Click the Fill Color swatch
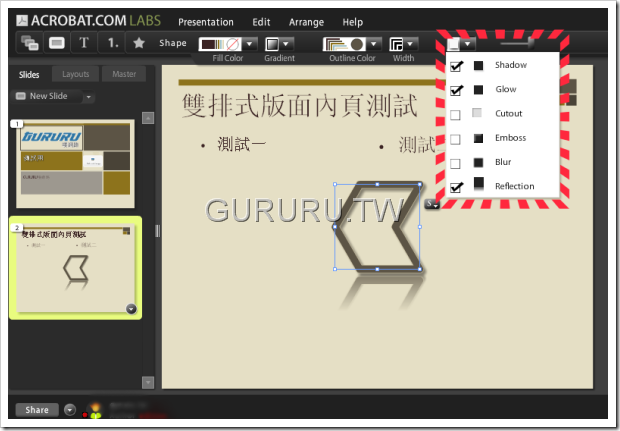 tap(220, 44)
